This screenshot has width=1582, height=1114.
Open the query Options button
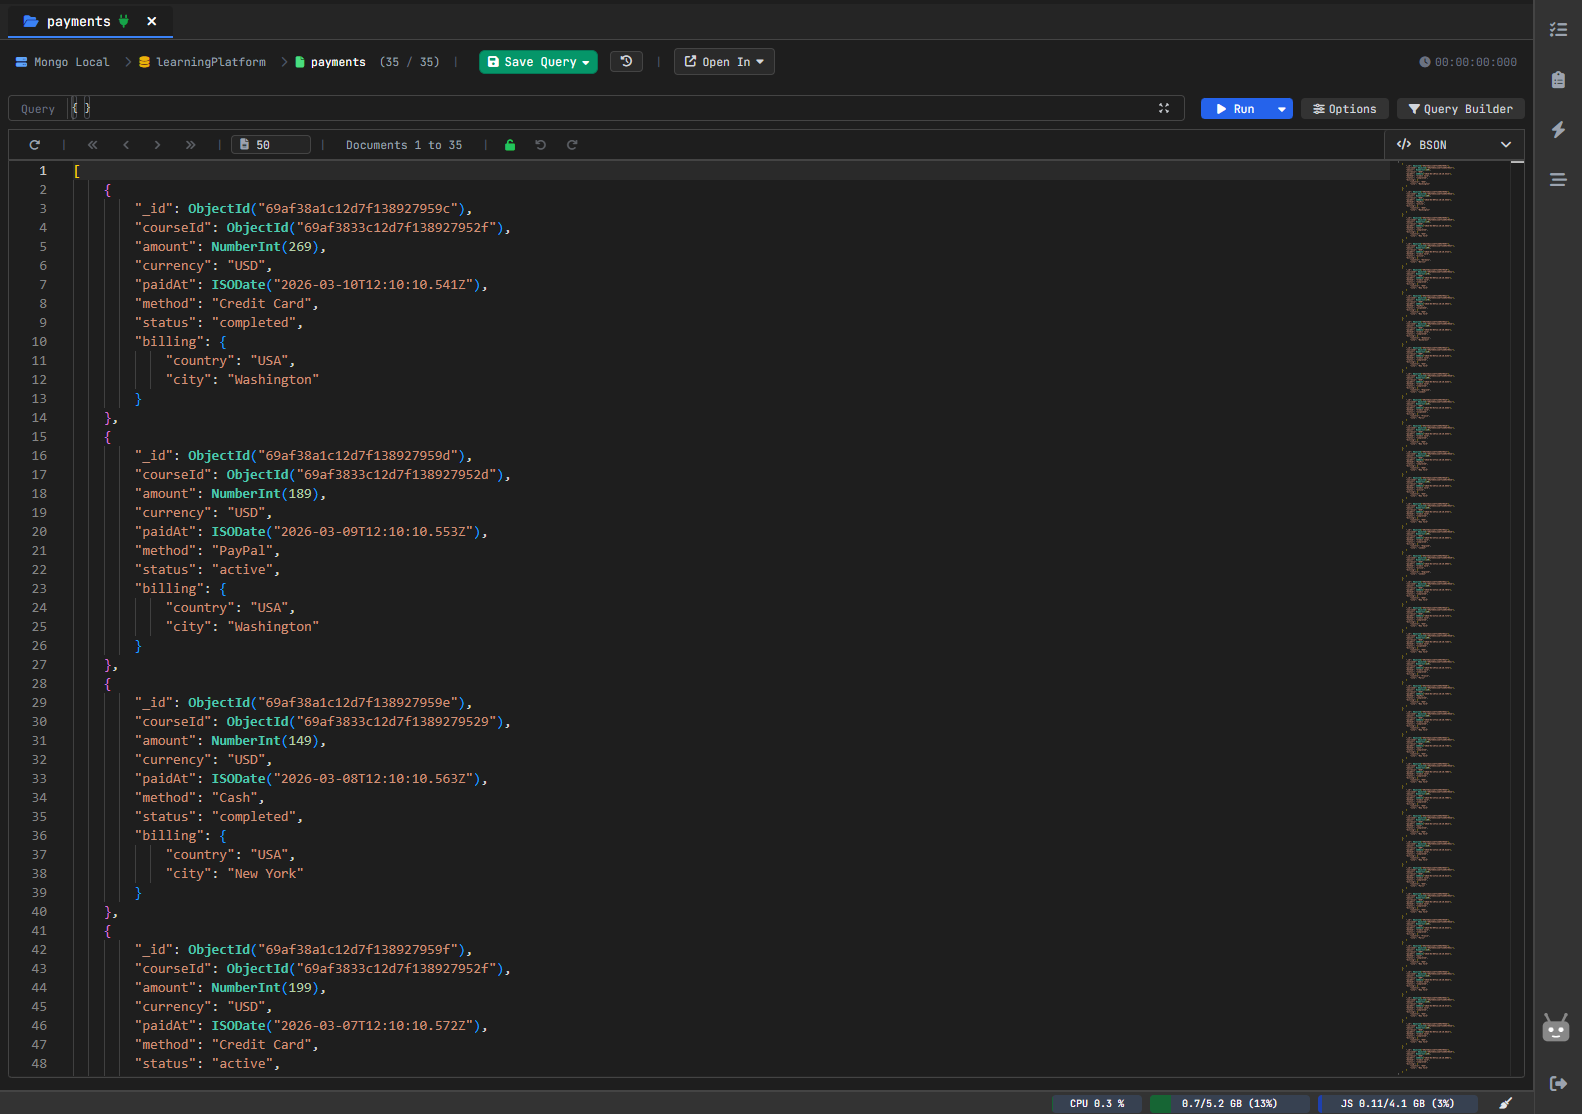[x=1345, y=109]
